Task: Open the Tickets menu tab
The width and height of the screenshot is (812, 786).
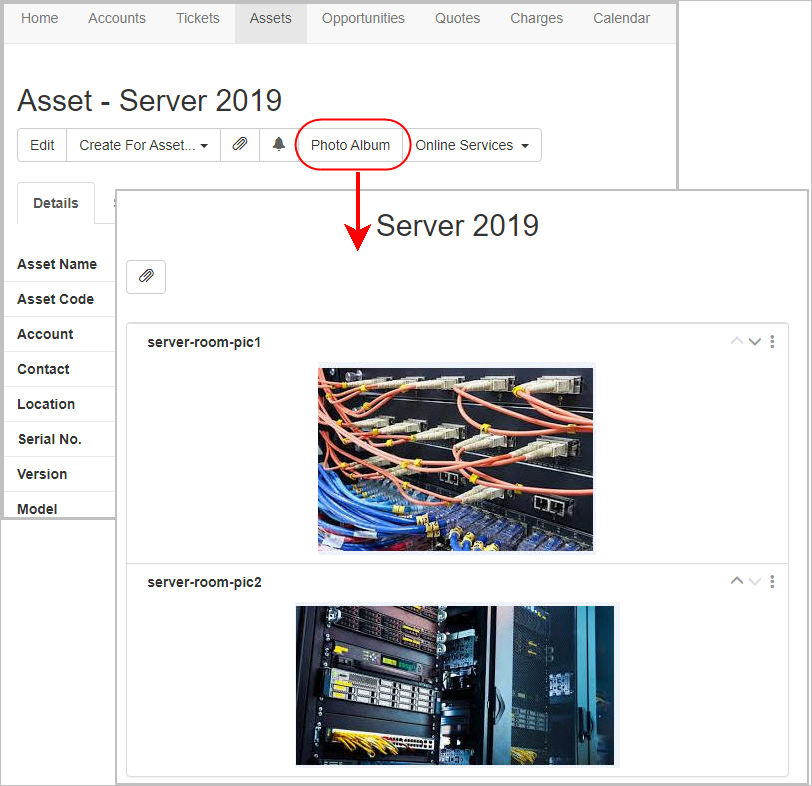Action: pyautogui.click(x=198, y=18)
